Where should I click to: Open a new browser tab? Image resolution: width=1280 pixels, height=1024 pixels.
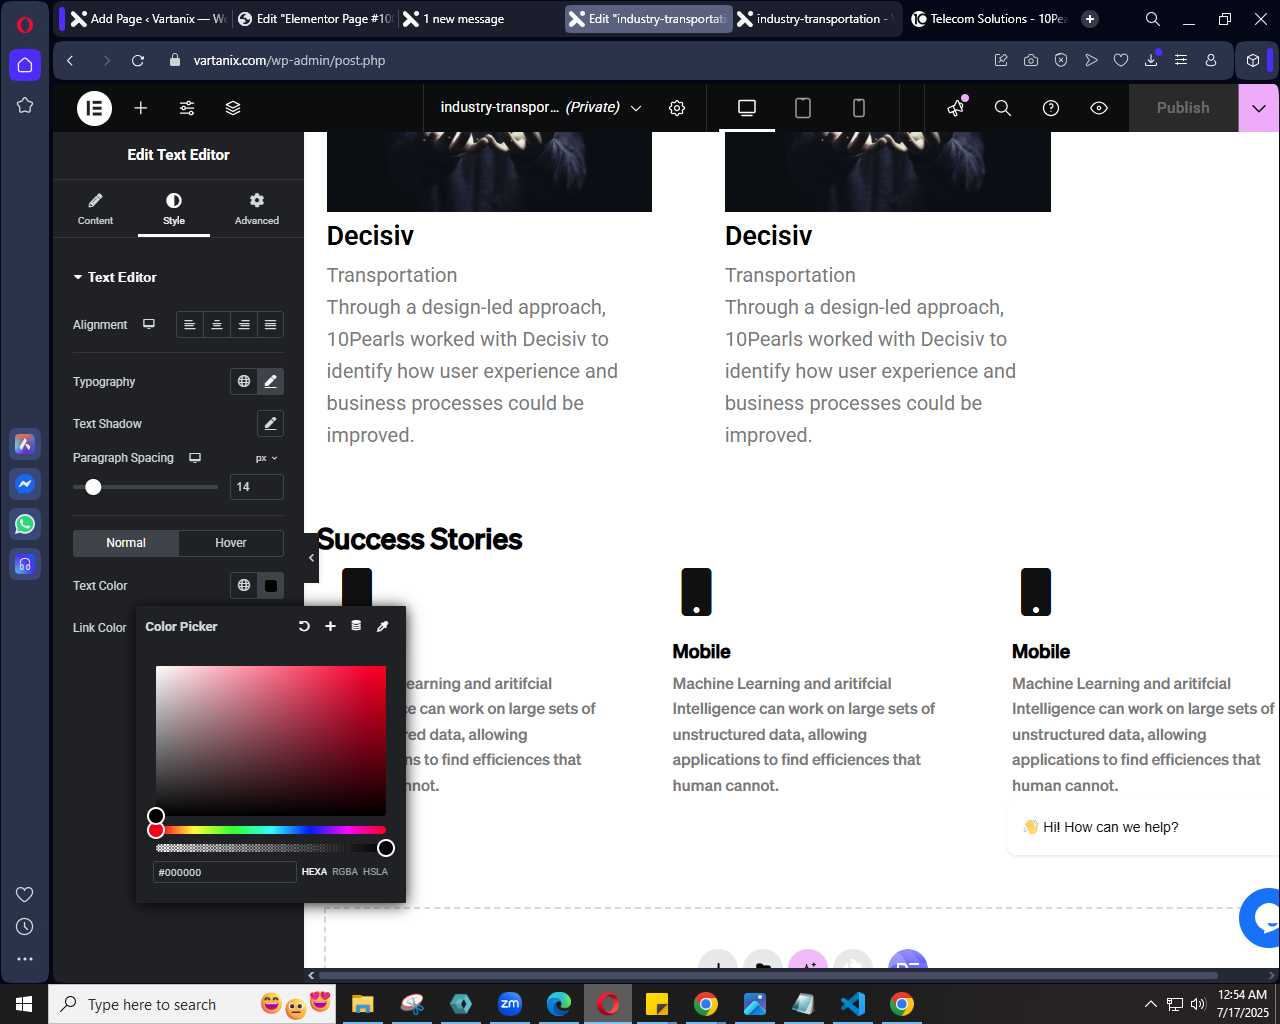[1090, 19]
